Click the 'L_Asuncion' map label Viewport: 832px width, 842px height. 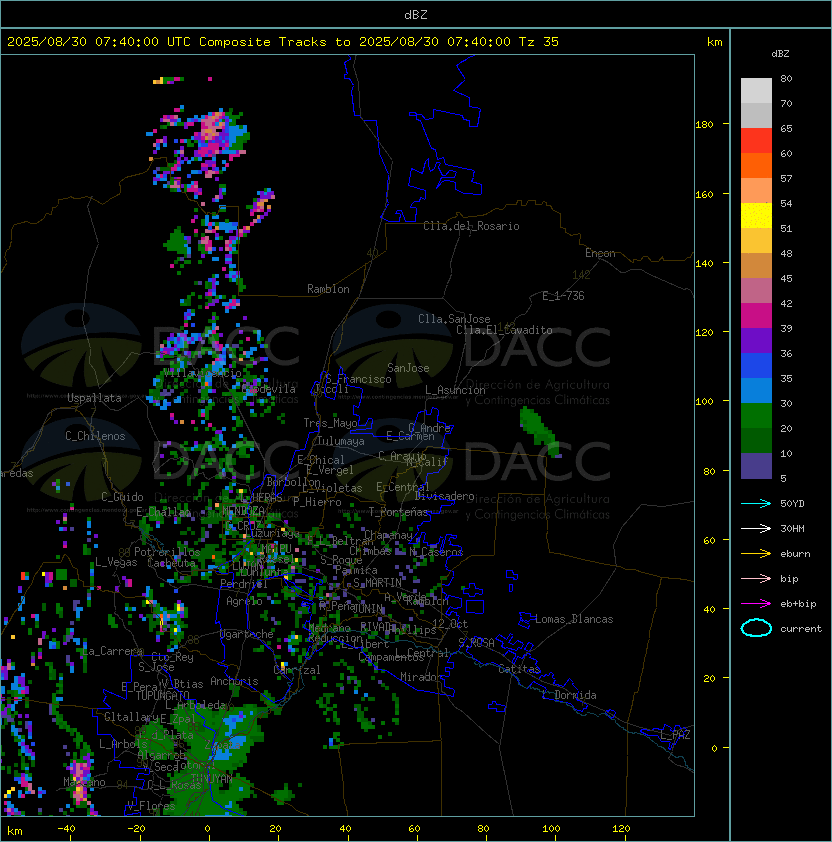[x=455, y=390]
